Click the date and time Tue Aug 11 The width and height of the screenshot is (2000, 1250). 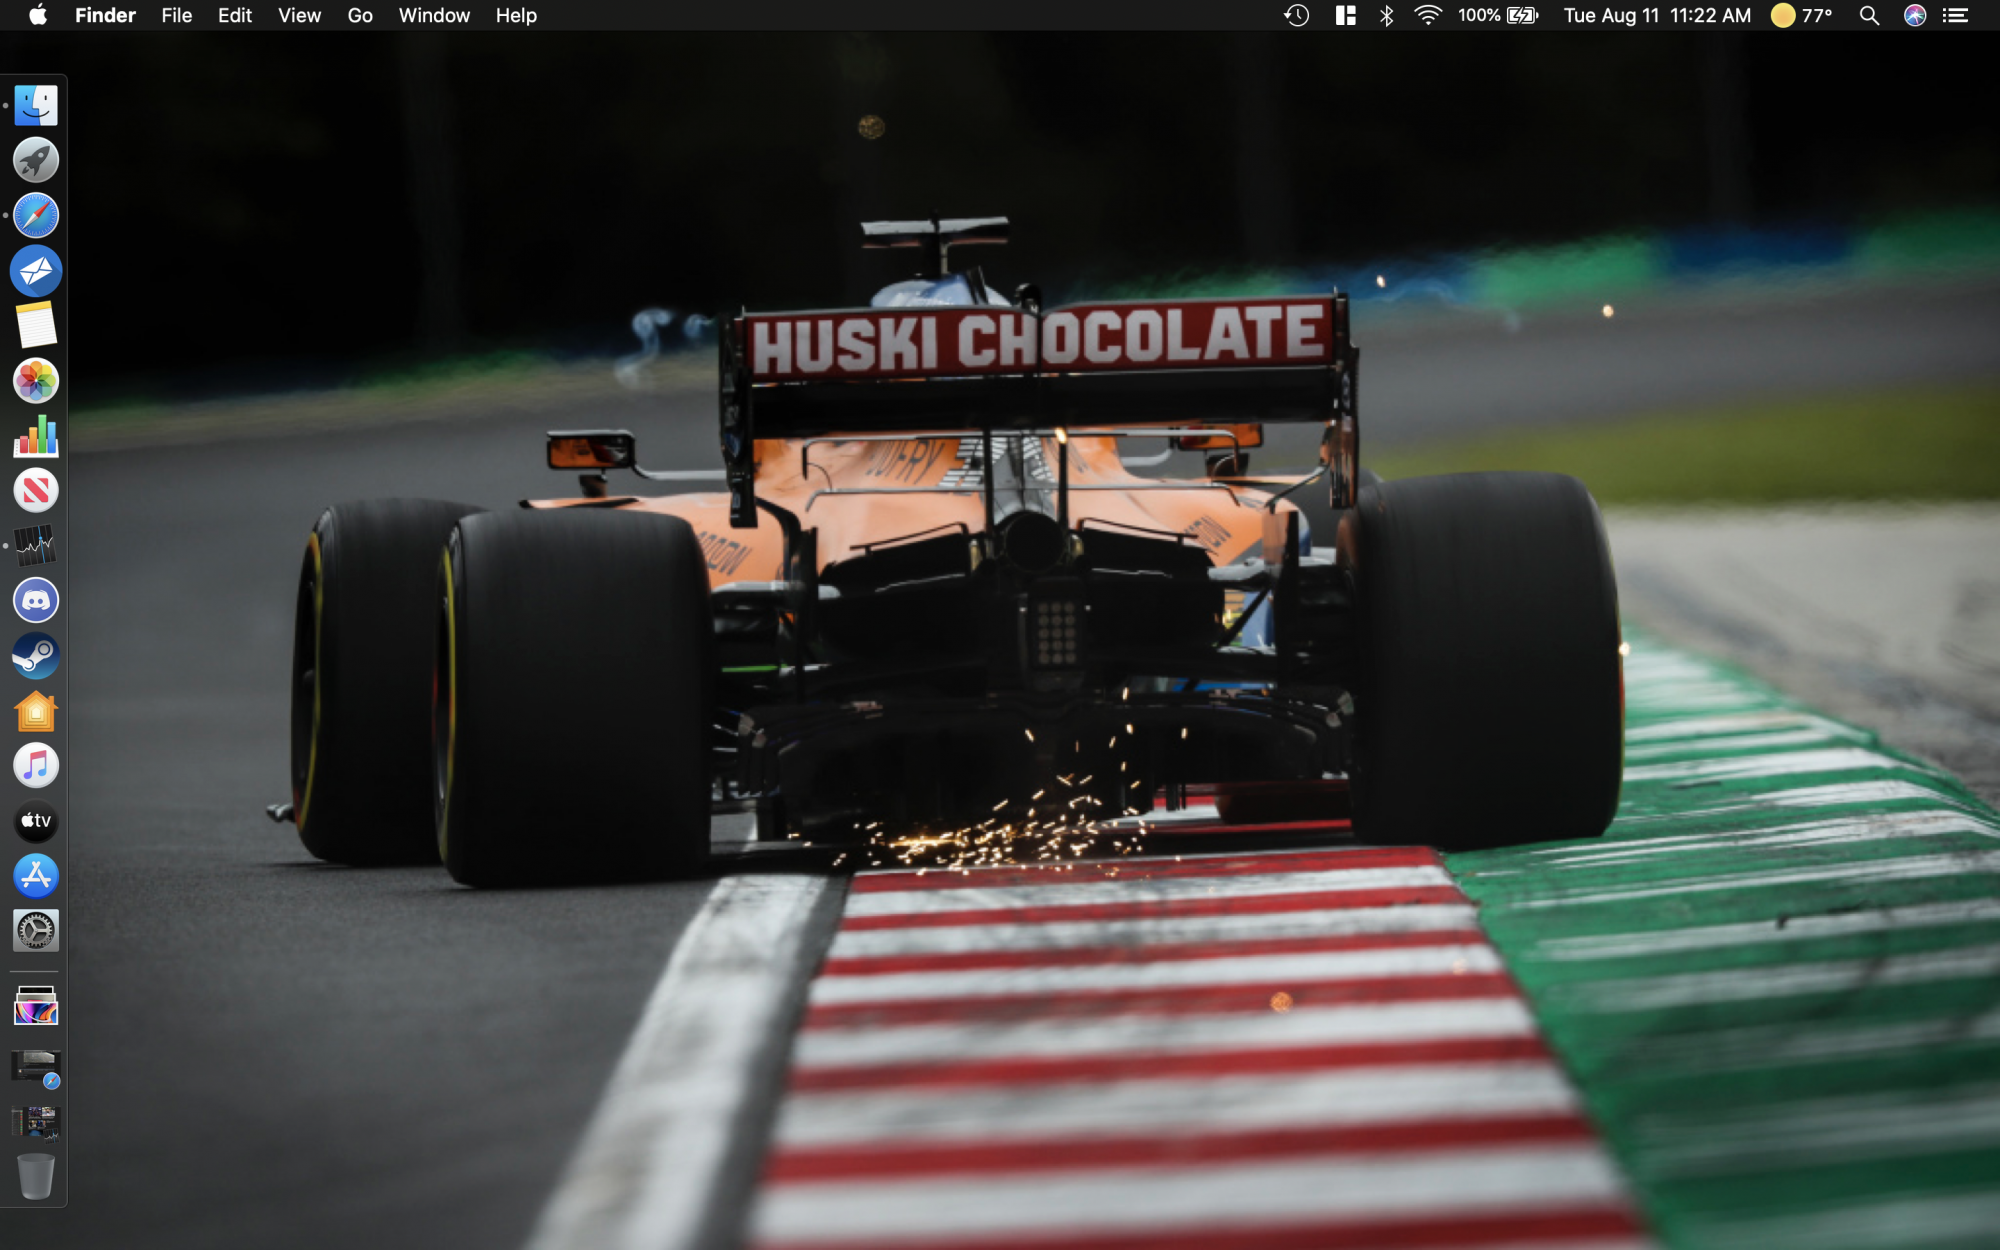pos(1657,15)
